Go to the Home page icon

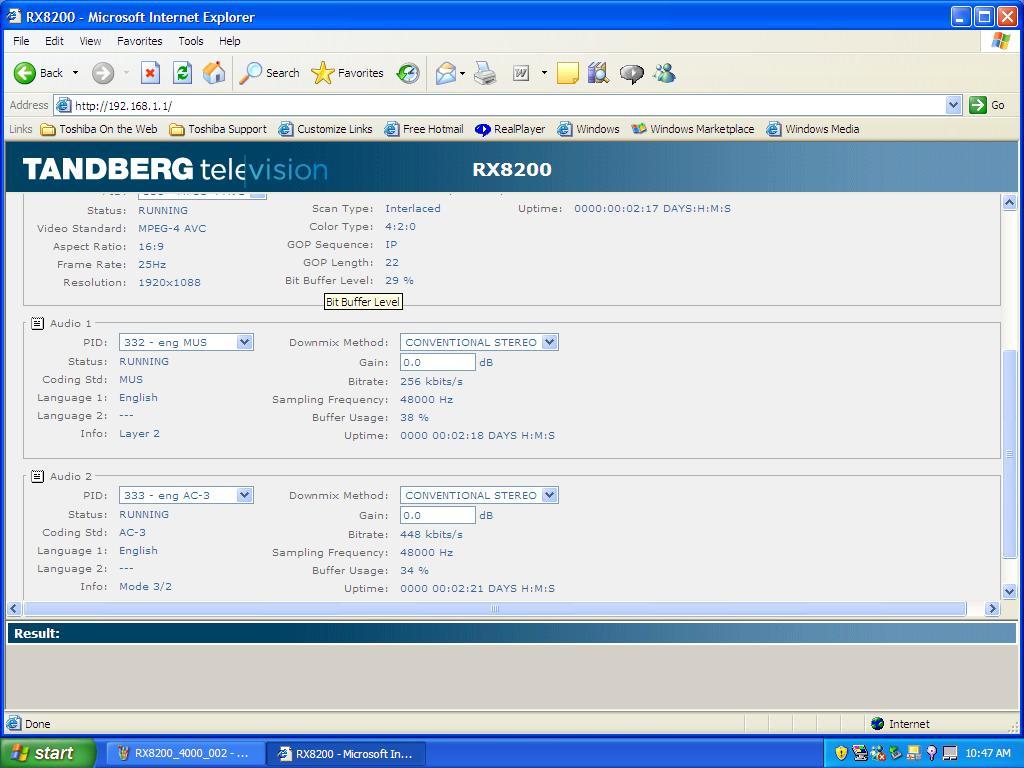[x=214, y=73]
